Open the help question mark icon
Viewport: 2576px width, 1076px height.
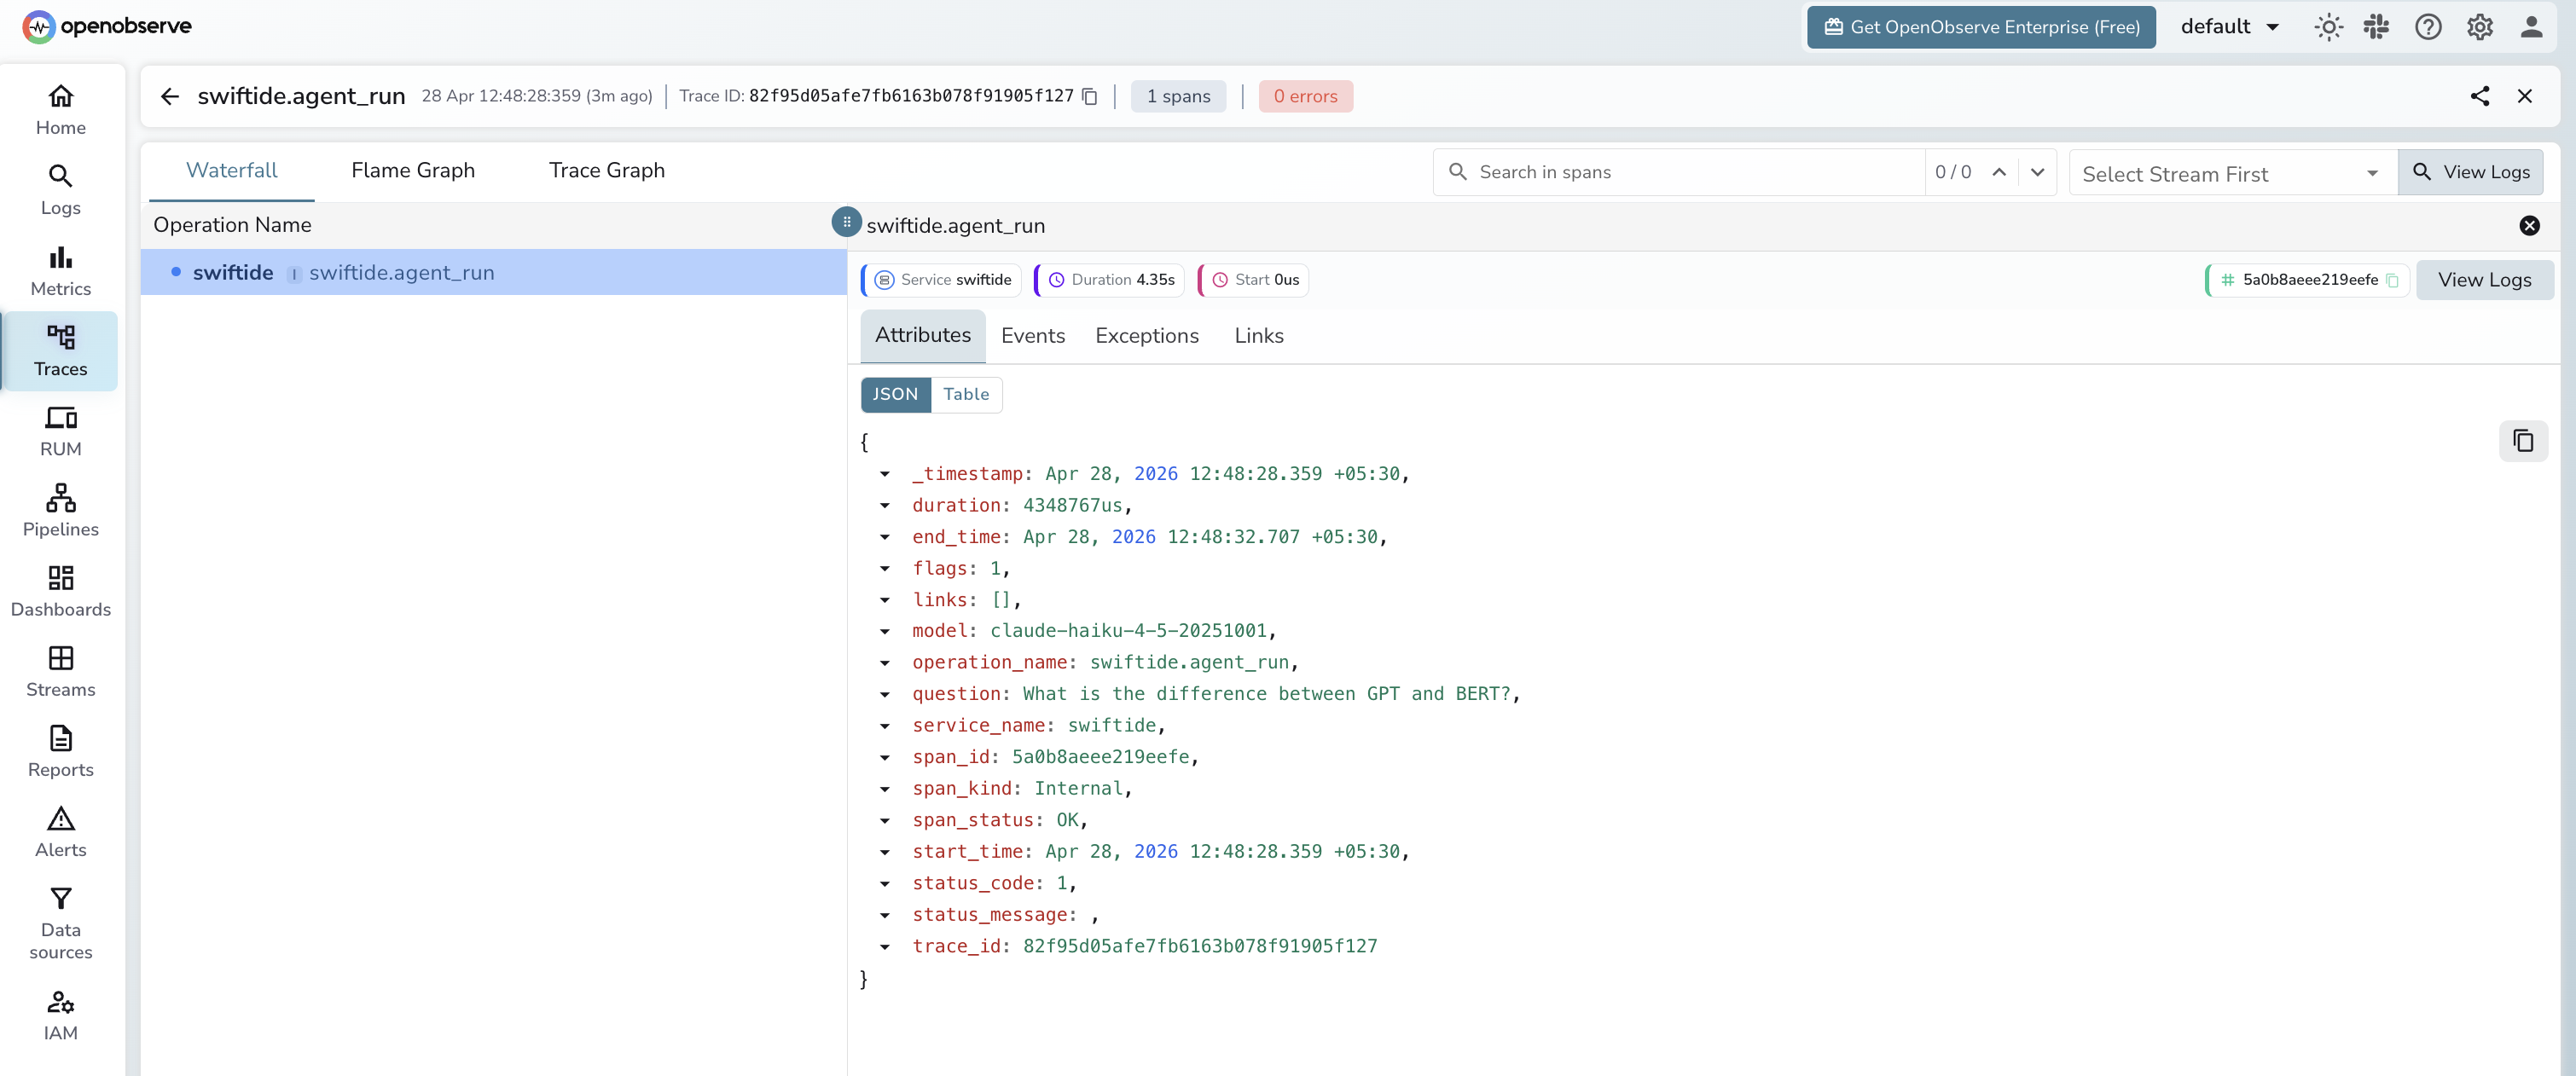click(2428, 27)
